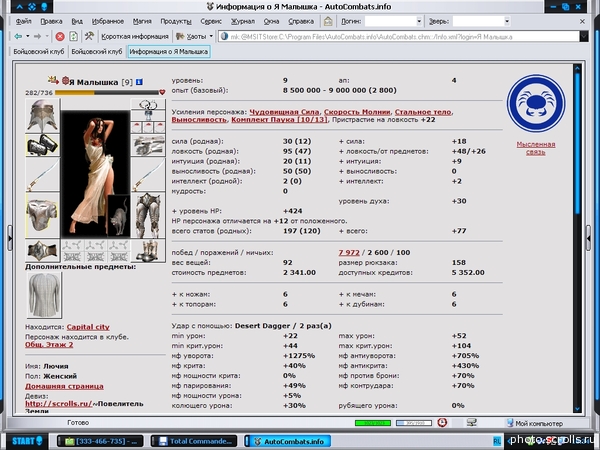Select the silver body armor slot
The height and width of the screenshot is (450, 600).
42,215
